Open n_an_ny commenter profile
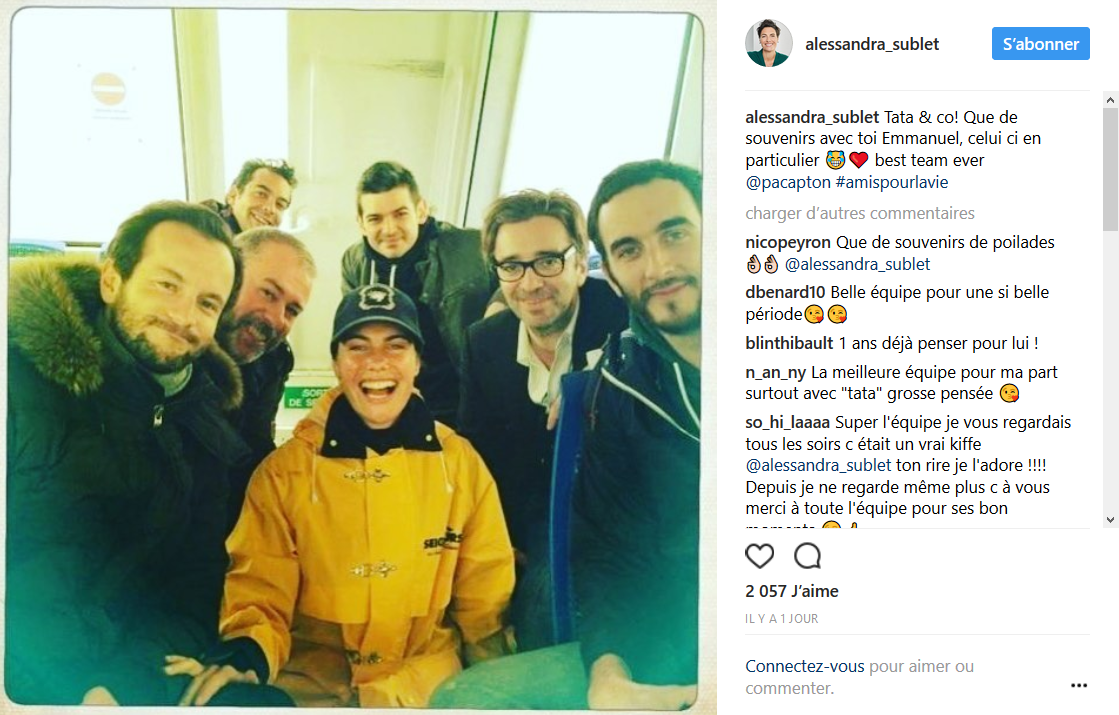The image size is (1119, 715). [776, 372]
